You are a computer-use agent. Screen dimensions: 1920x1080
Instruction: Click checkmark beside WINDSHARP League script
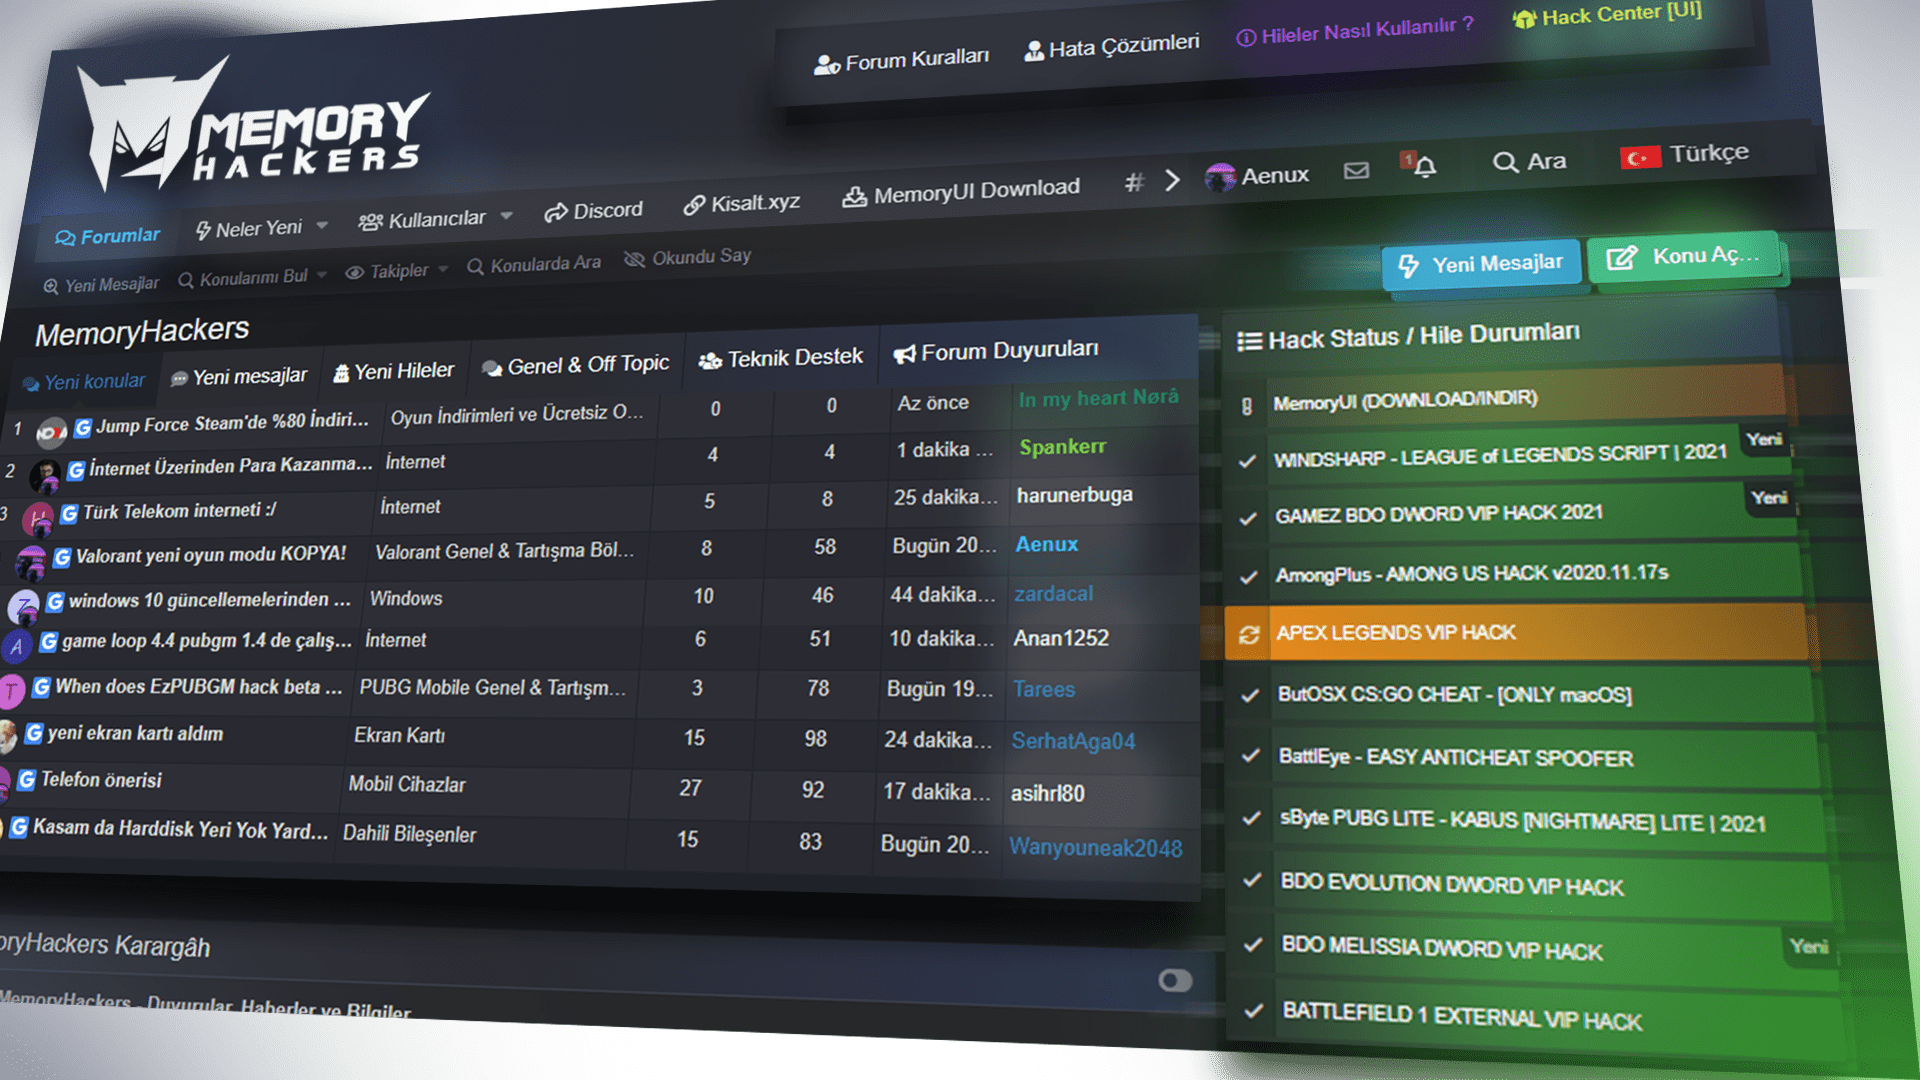coord(1247,461)
